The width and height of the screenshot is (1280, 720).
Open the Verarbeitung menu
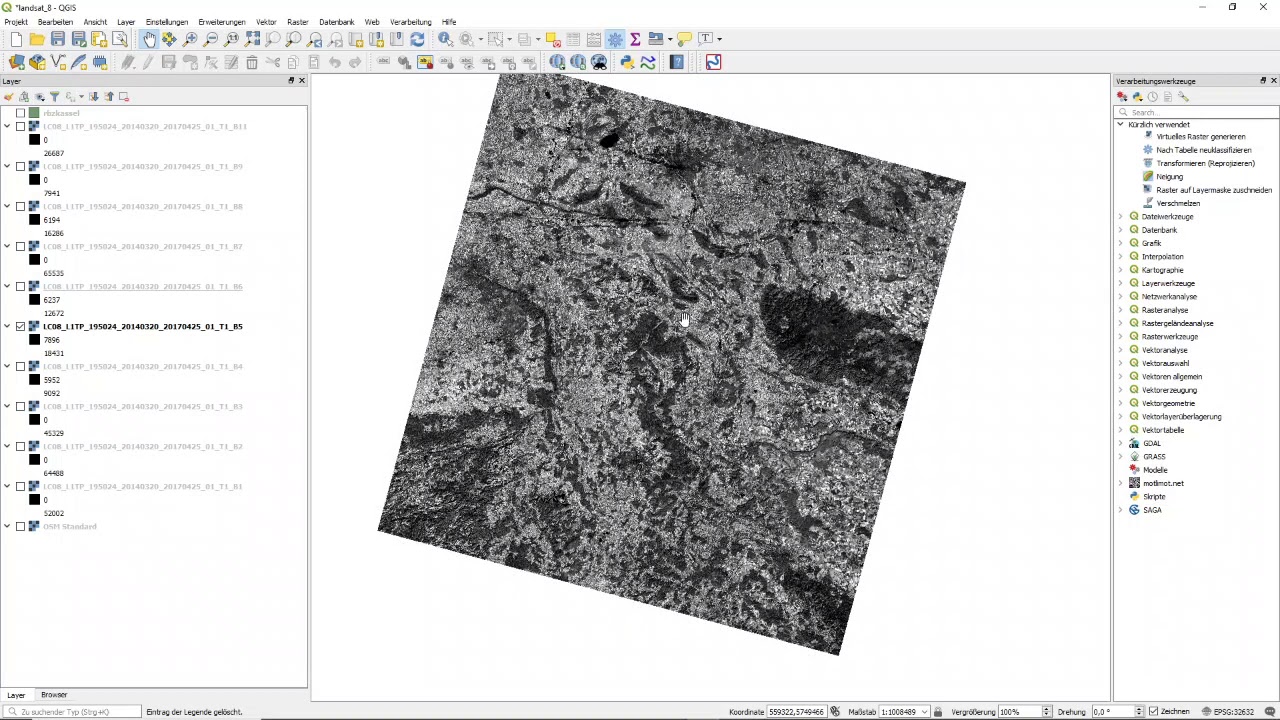pyautogui.click(x=410, y=22)
